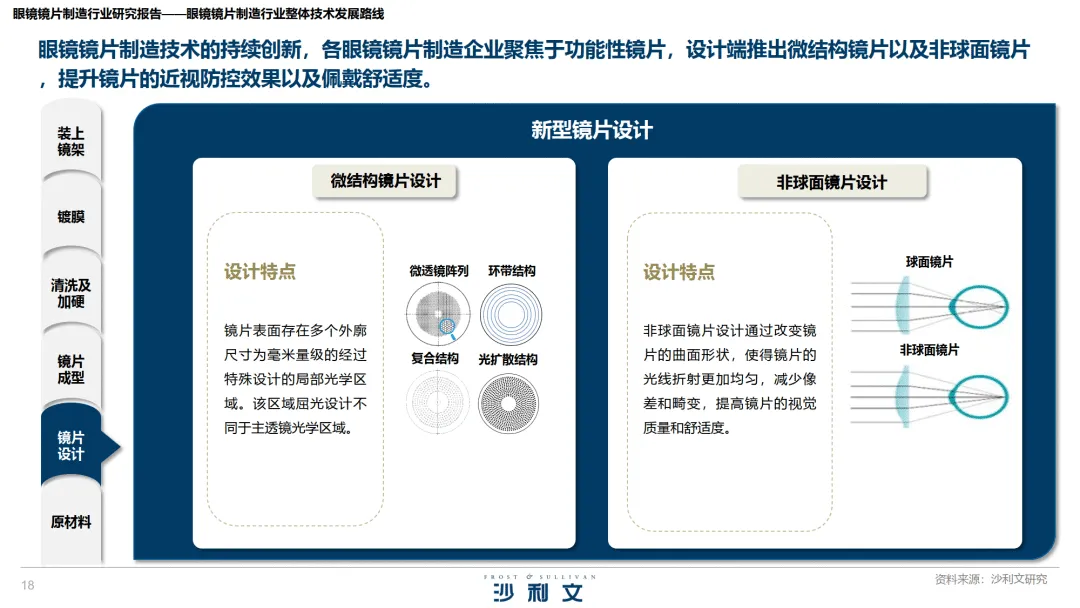Click the 微透镜阵列 caption
This screenshot has width=1080, height=608.
coord(439,271)
